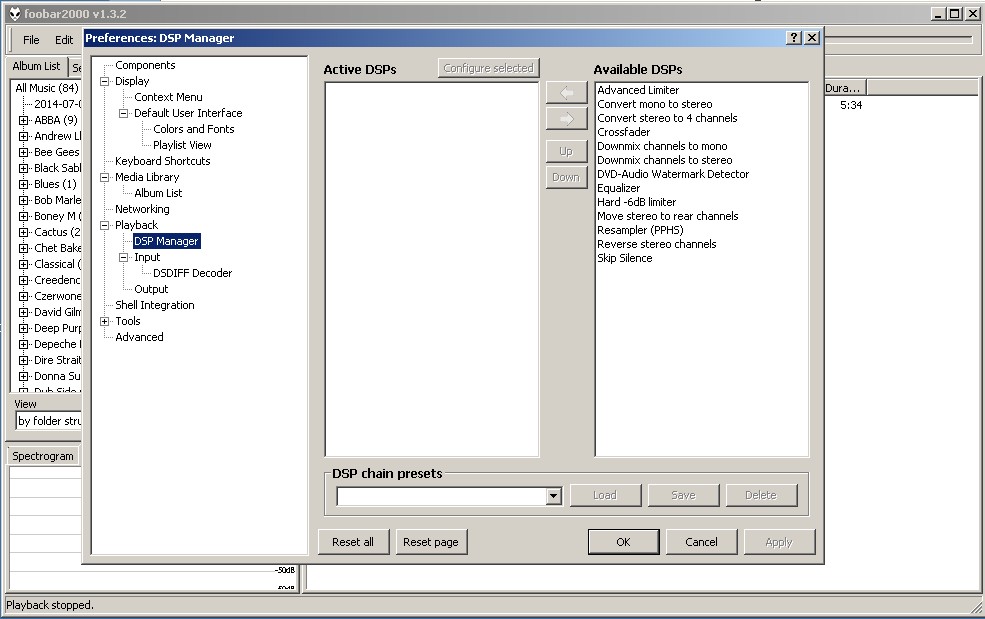The image size is (985, 619).
Task: Open Shell Integration preferences page
Action: [155, 305]
